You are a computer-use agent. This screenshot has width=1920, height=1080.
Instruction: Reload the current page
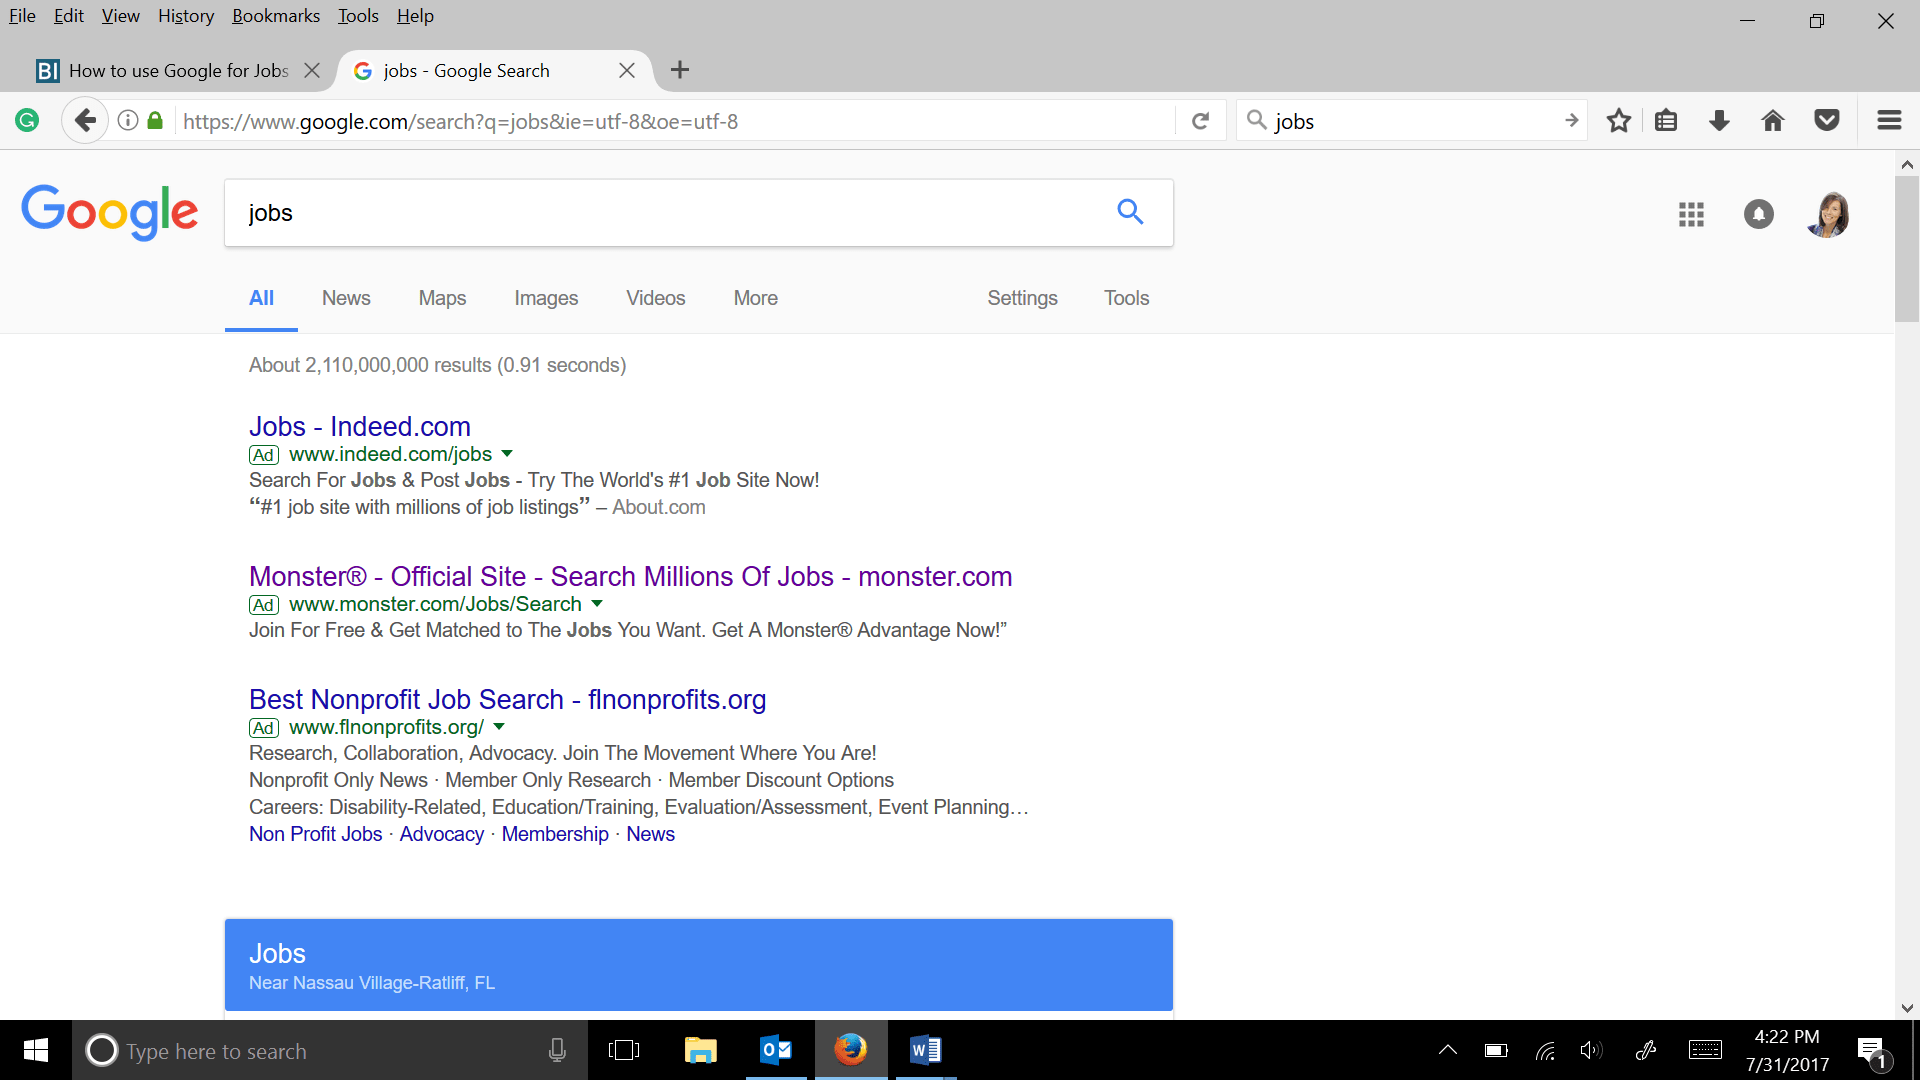(x=1200, y=120)
